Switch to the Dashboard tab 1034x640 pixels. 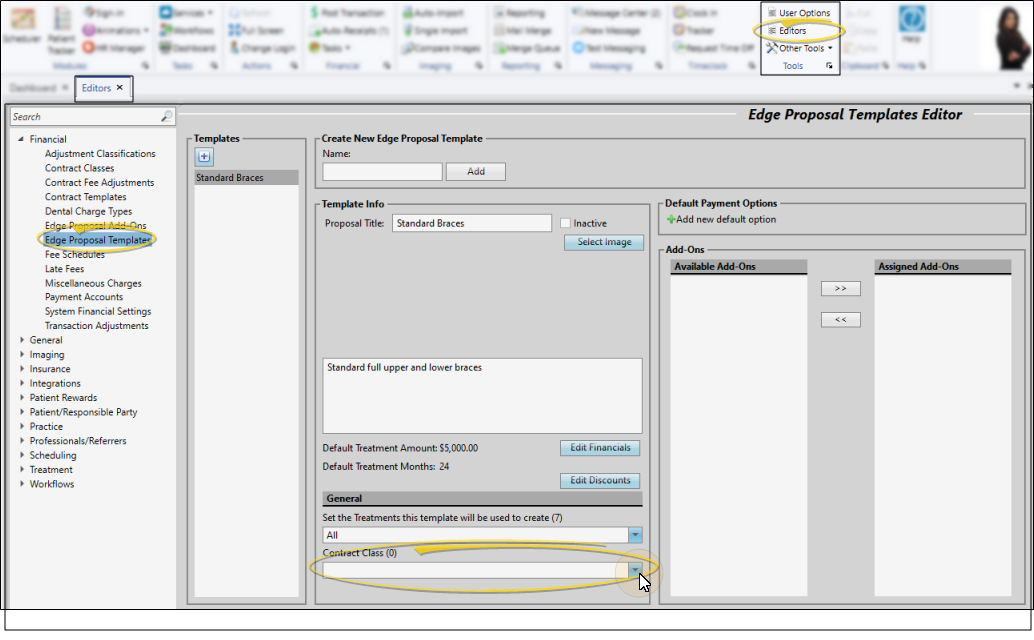(33, 88)
